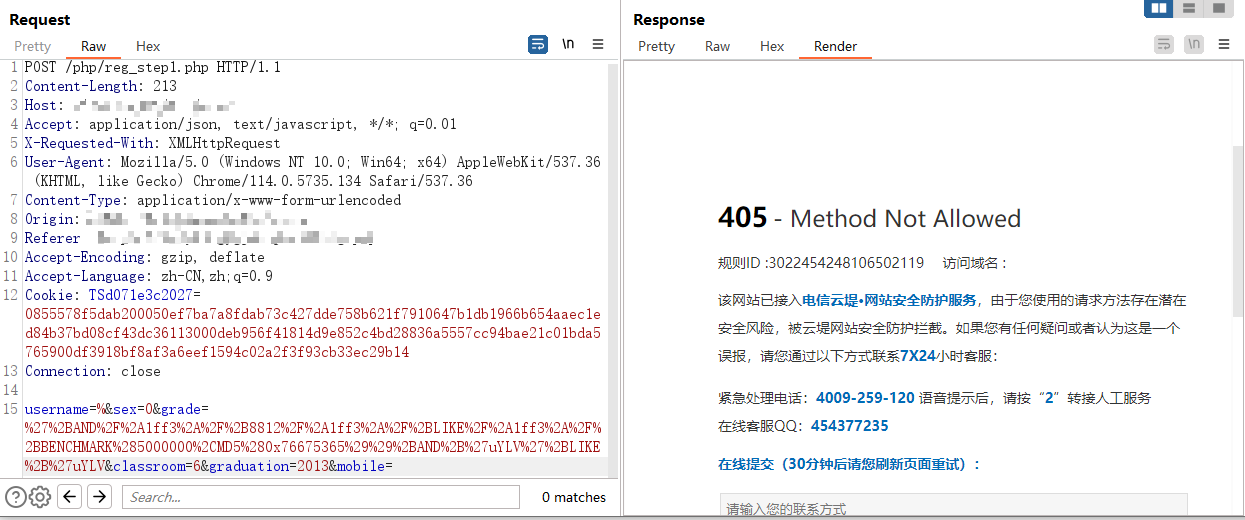Open search help question-mark icon

[16, 496]
